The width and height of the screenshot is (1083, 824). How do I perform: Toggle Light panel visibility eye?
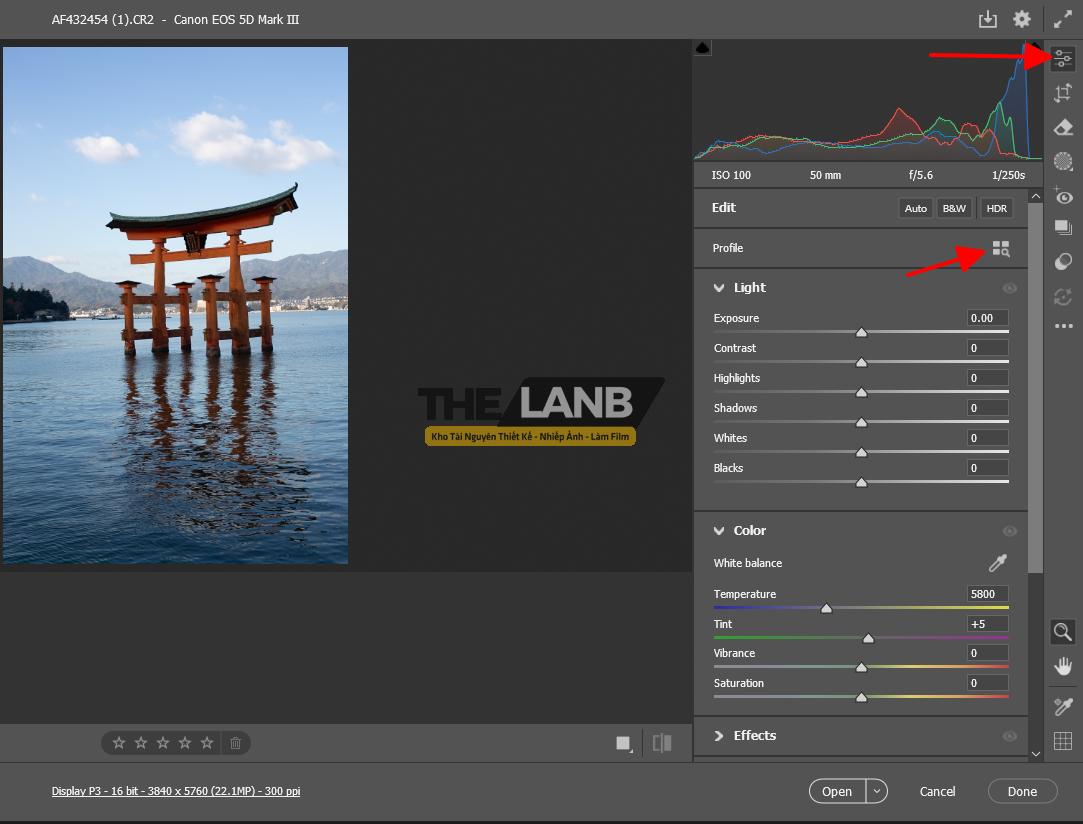(x=1010, y=288)
